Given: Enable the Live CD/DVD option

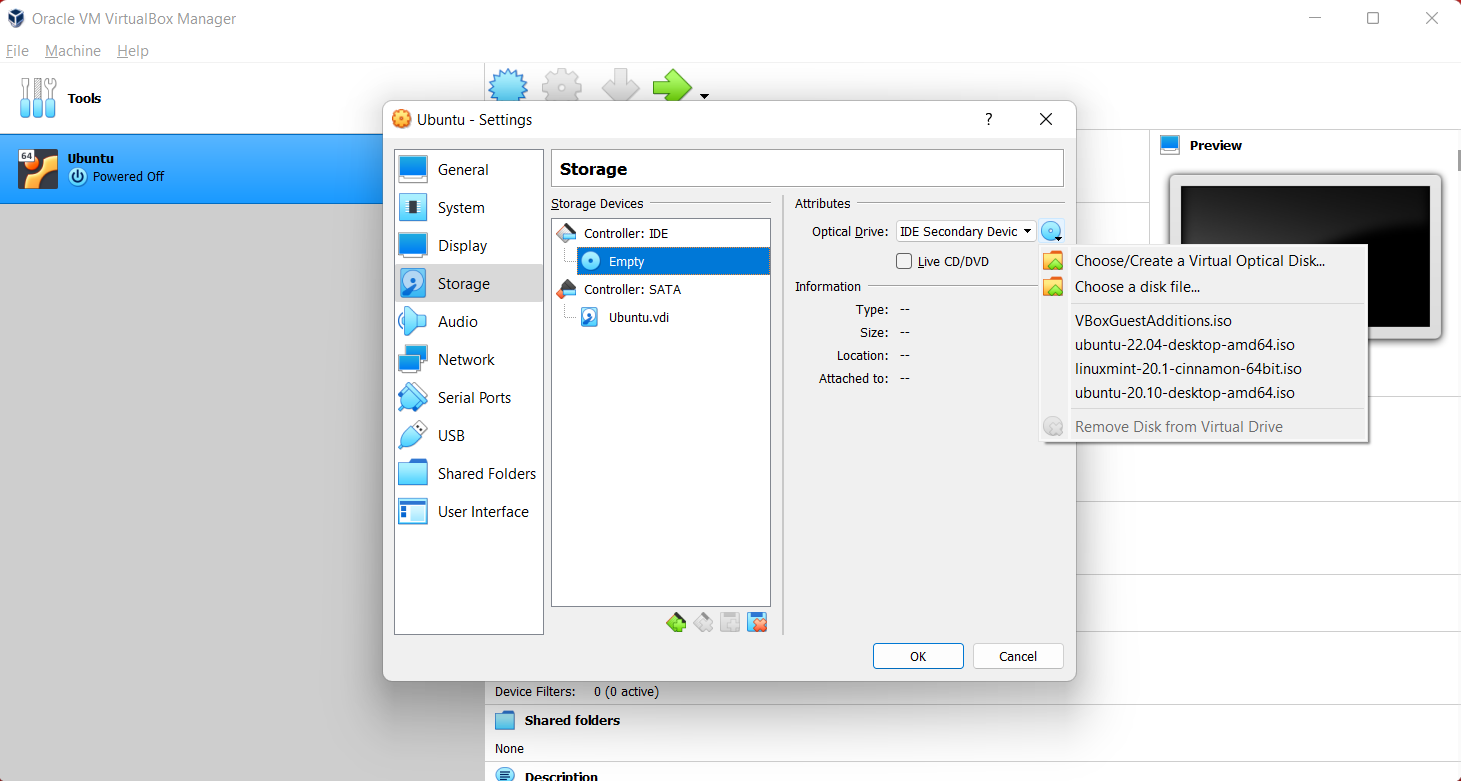Looking at the screenshot, I should tap(904, 261).
